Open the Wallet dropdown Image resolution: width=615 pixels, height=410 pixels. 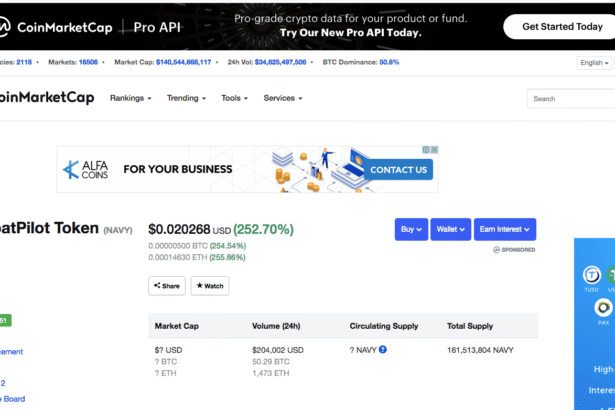click(451, 229)
